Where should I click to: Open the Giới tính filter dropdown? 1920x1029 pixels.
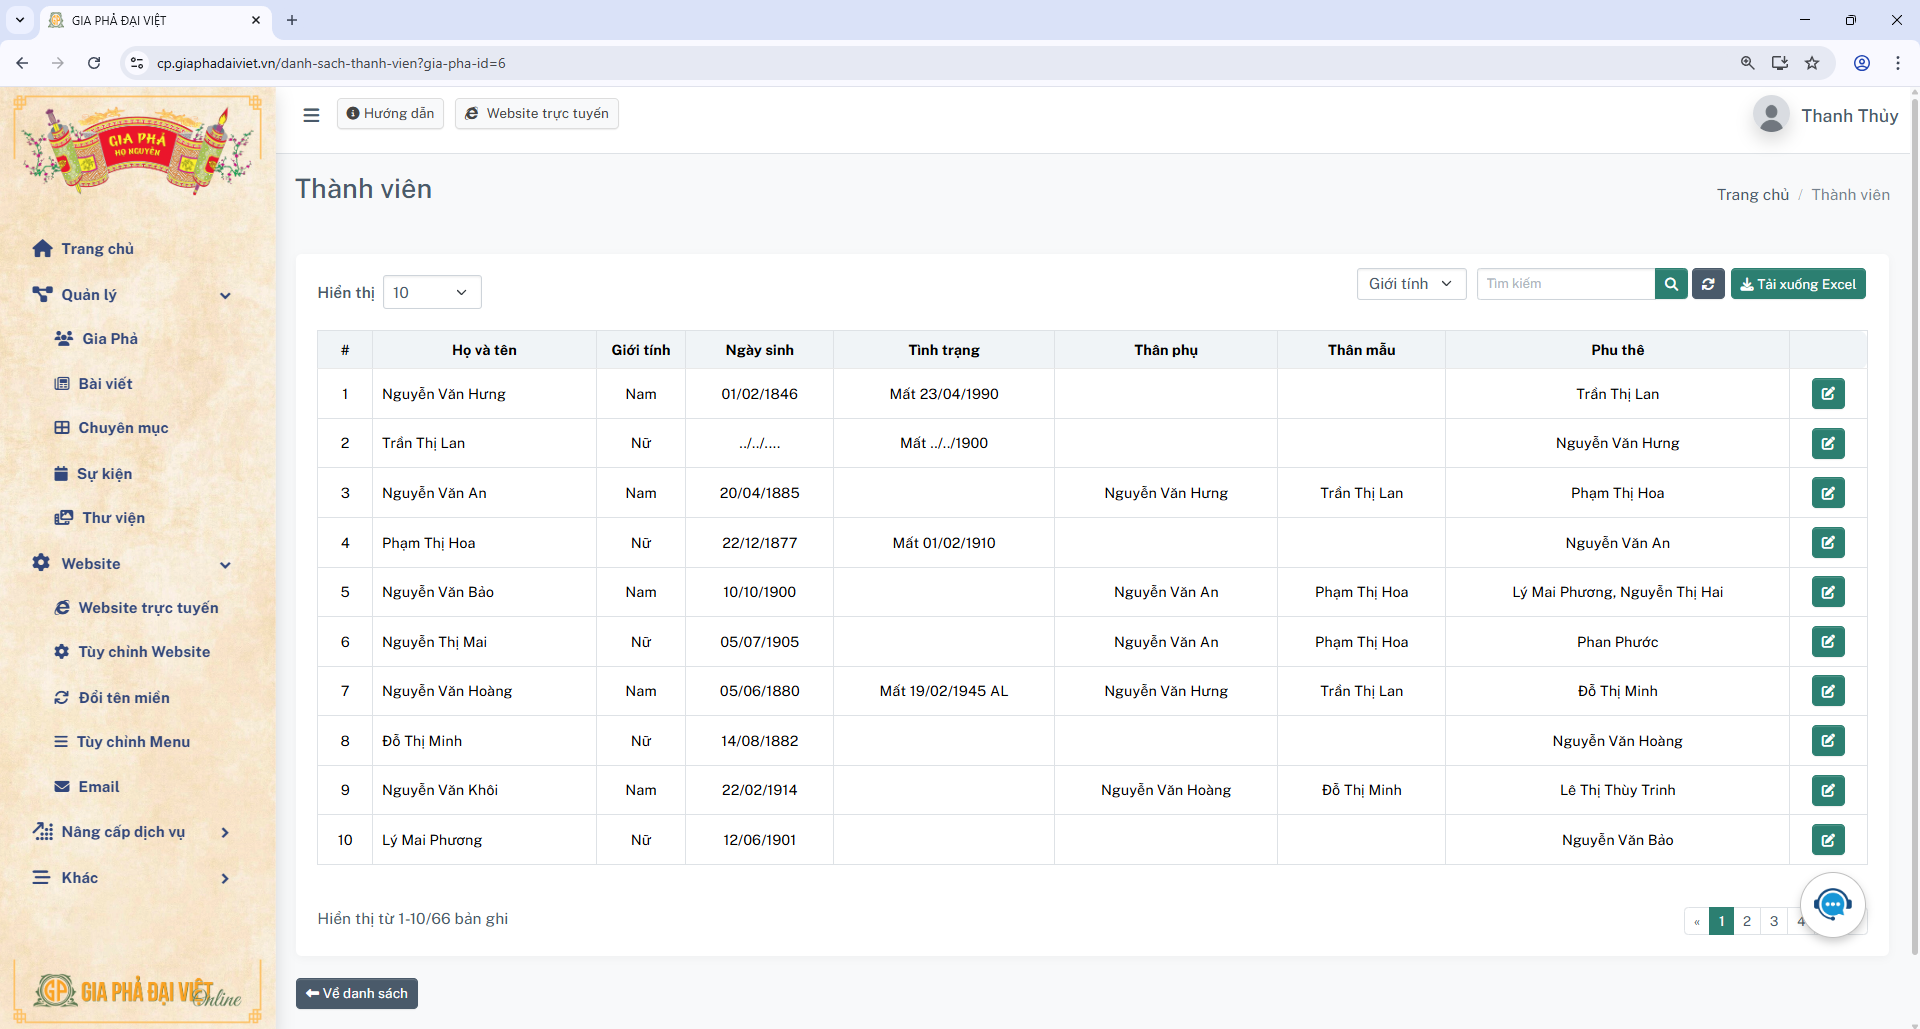[x=1410, y=284]
